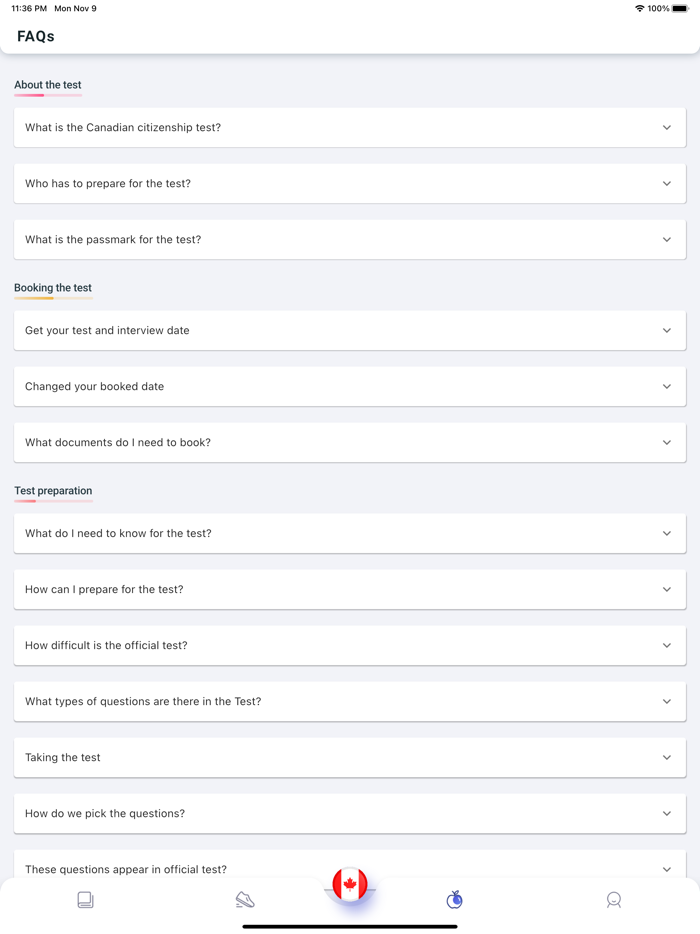Open the timed test stopwatch icon
Image resolution: width=700 pixels, height=934 pixels.
[x=453, y=899]
